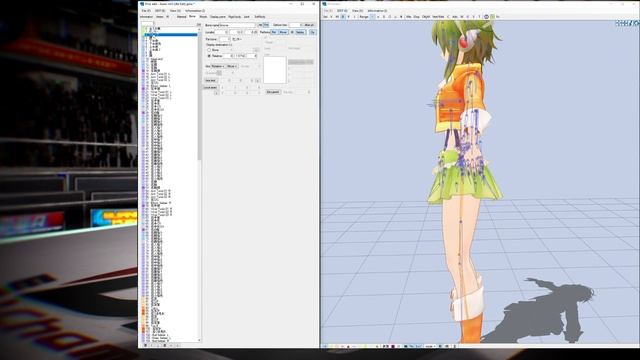The image size is (640, 360).
Task: Switch to the Rigid body tab
Action: (x=235, y=17)
